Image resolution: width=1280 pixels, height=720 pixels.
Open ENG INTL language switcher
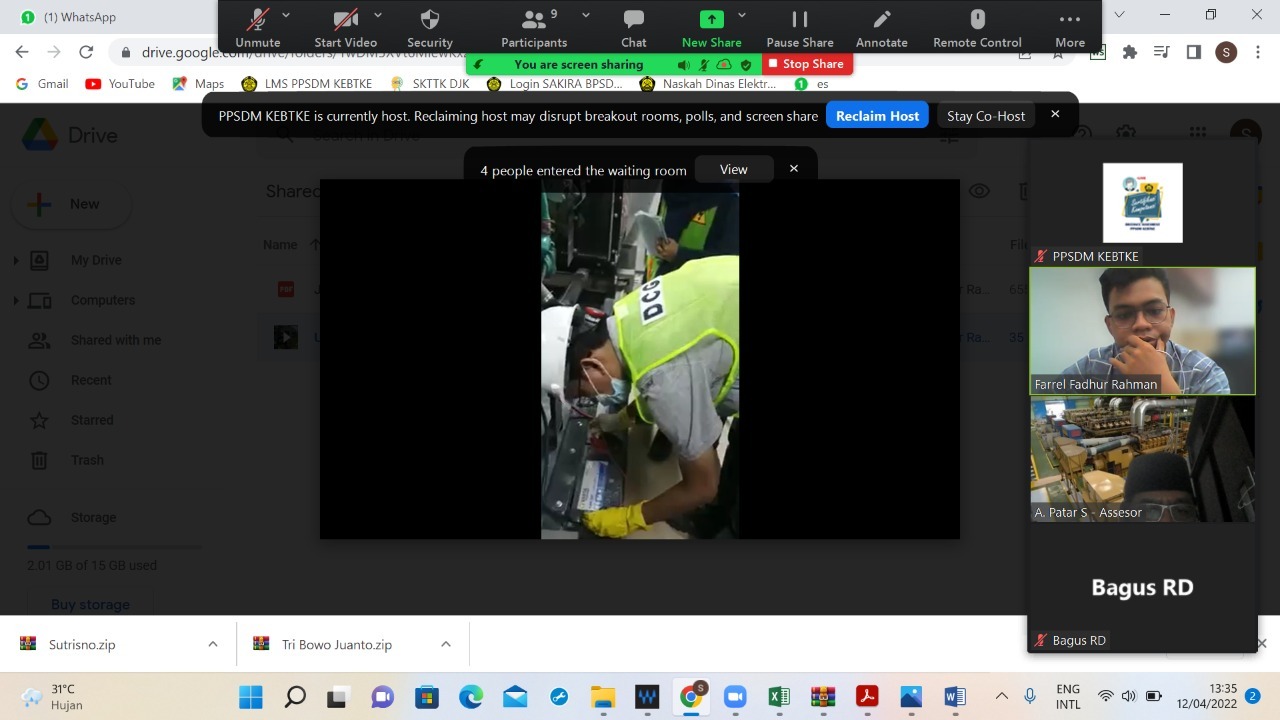pyautogui.click(x=1068, y=697)
